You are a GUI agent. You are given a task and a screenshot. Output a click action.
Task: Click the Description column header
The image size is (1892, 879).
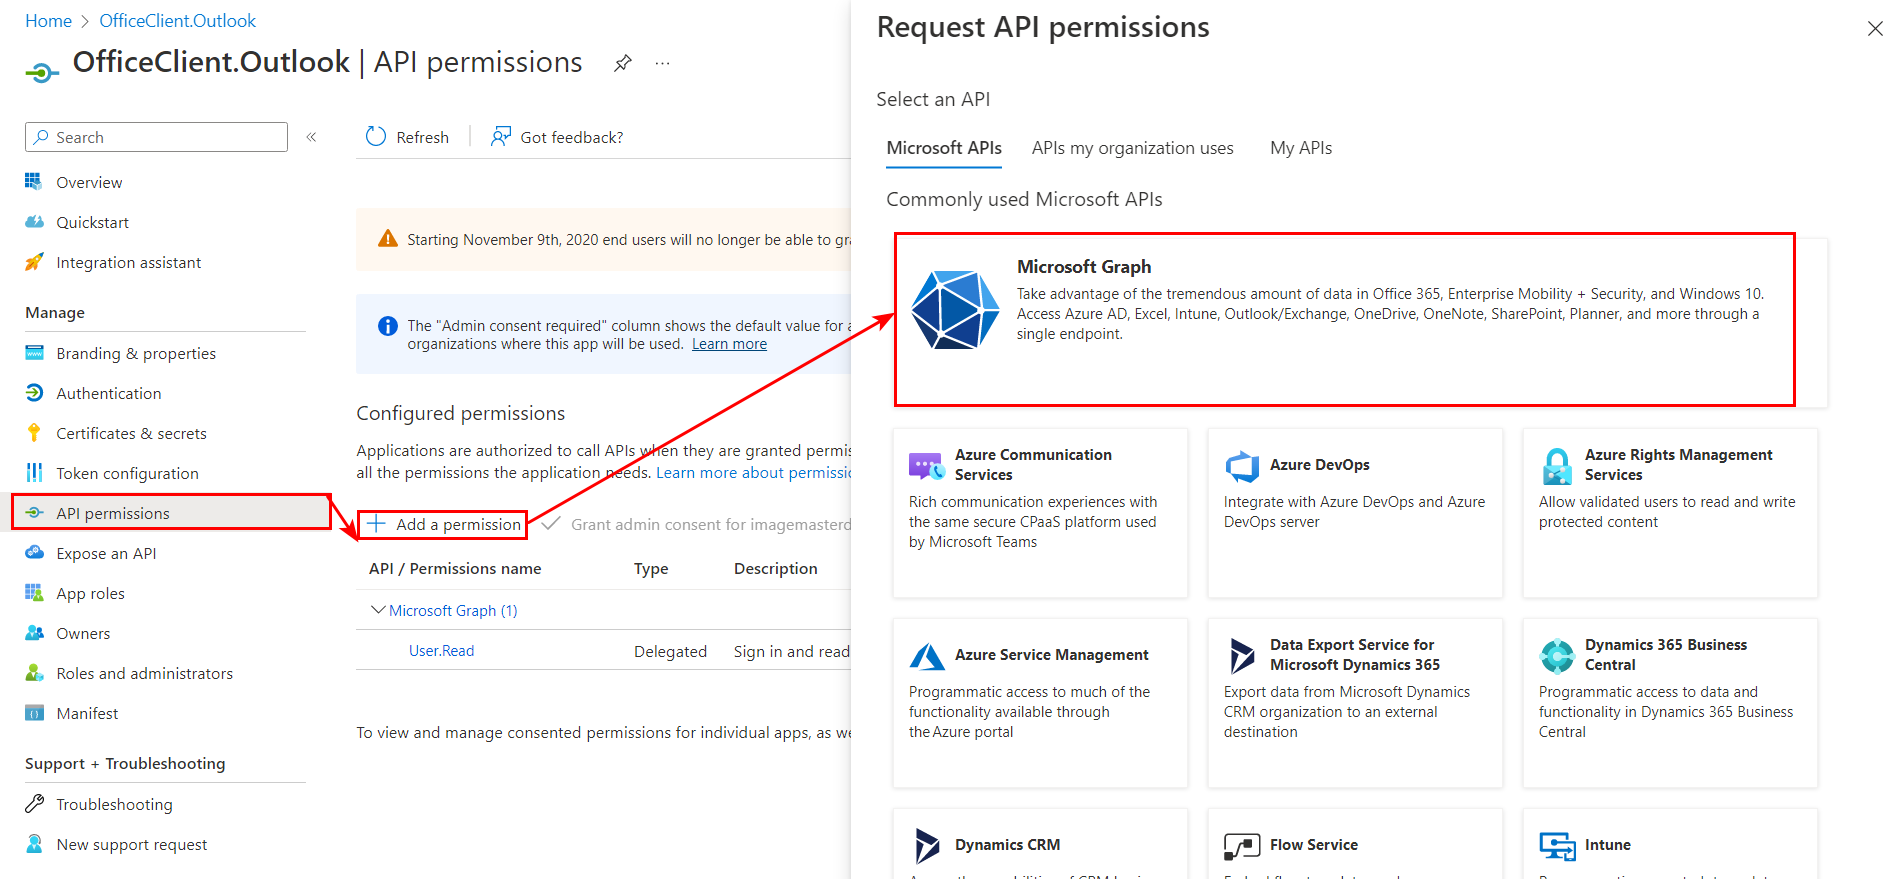click(776, 569)
